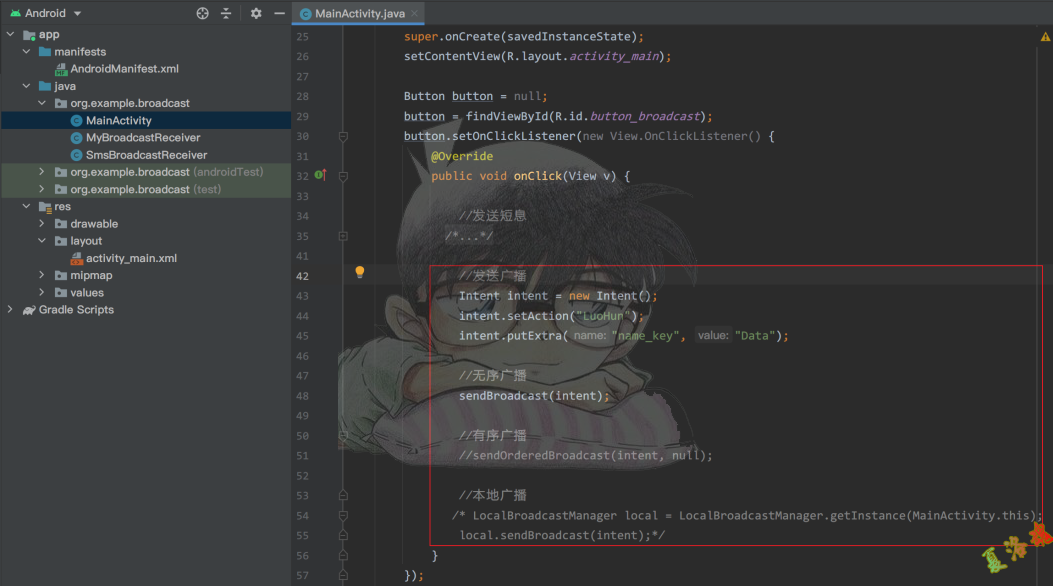The height and width of the screenshot is (586, 1053).
Task: Click the collapse all icon in project panel
Action: click(x=226, y=13)
